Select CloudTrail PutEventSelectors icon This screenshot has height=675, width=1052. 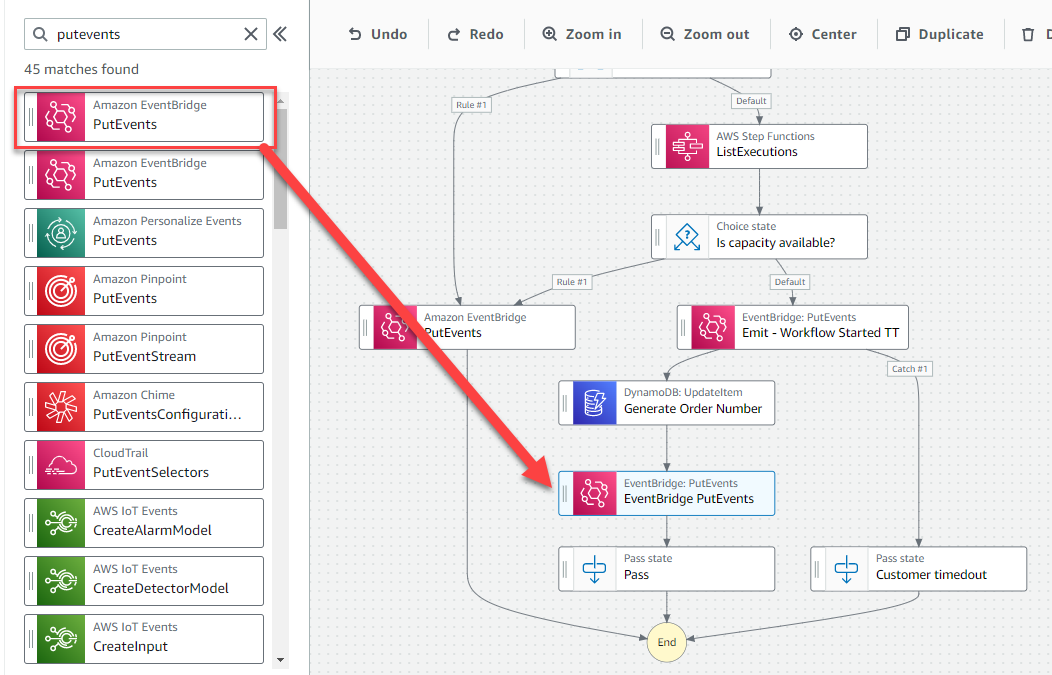[x=61, y=465]
